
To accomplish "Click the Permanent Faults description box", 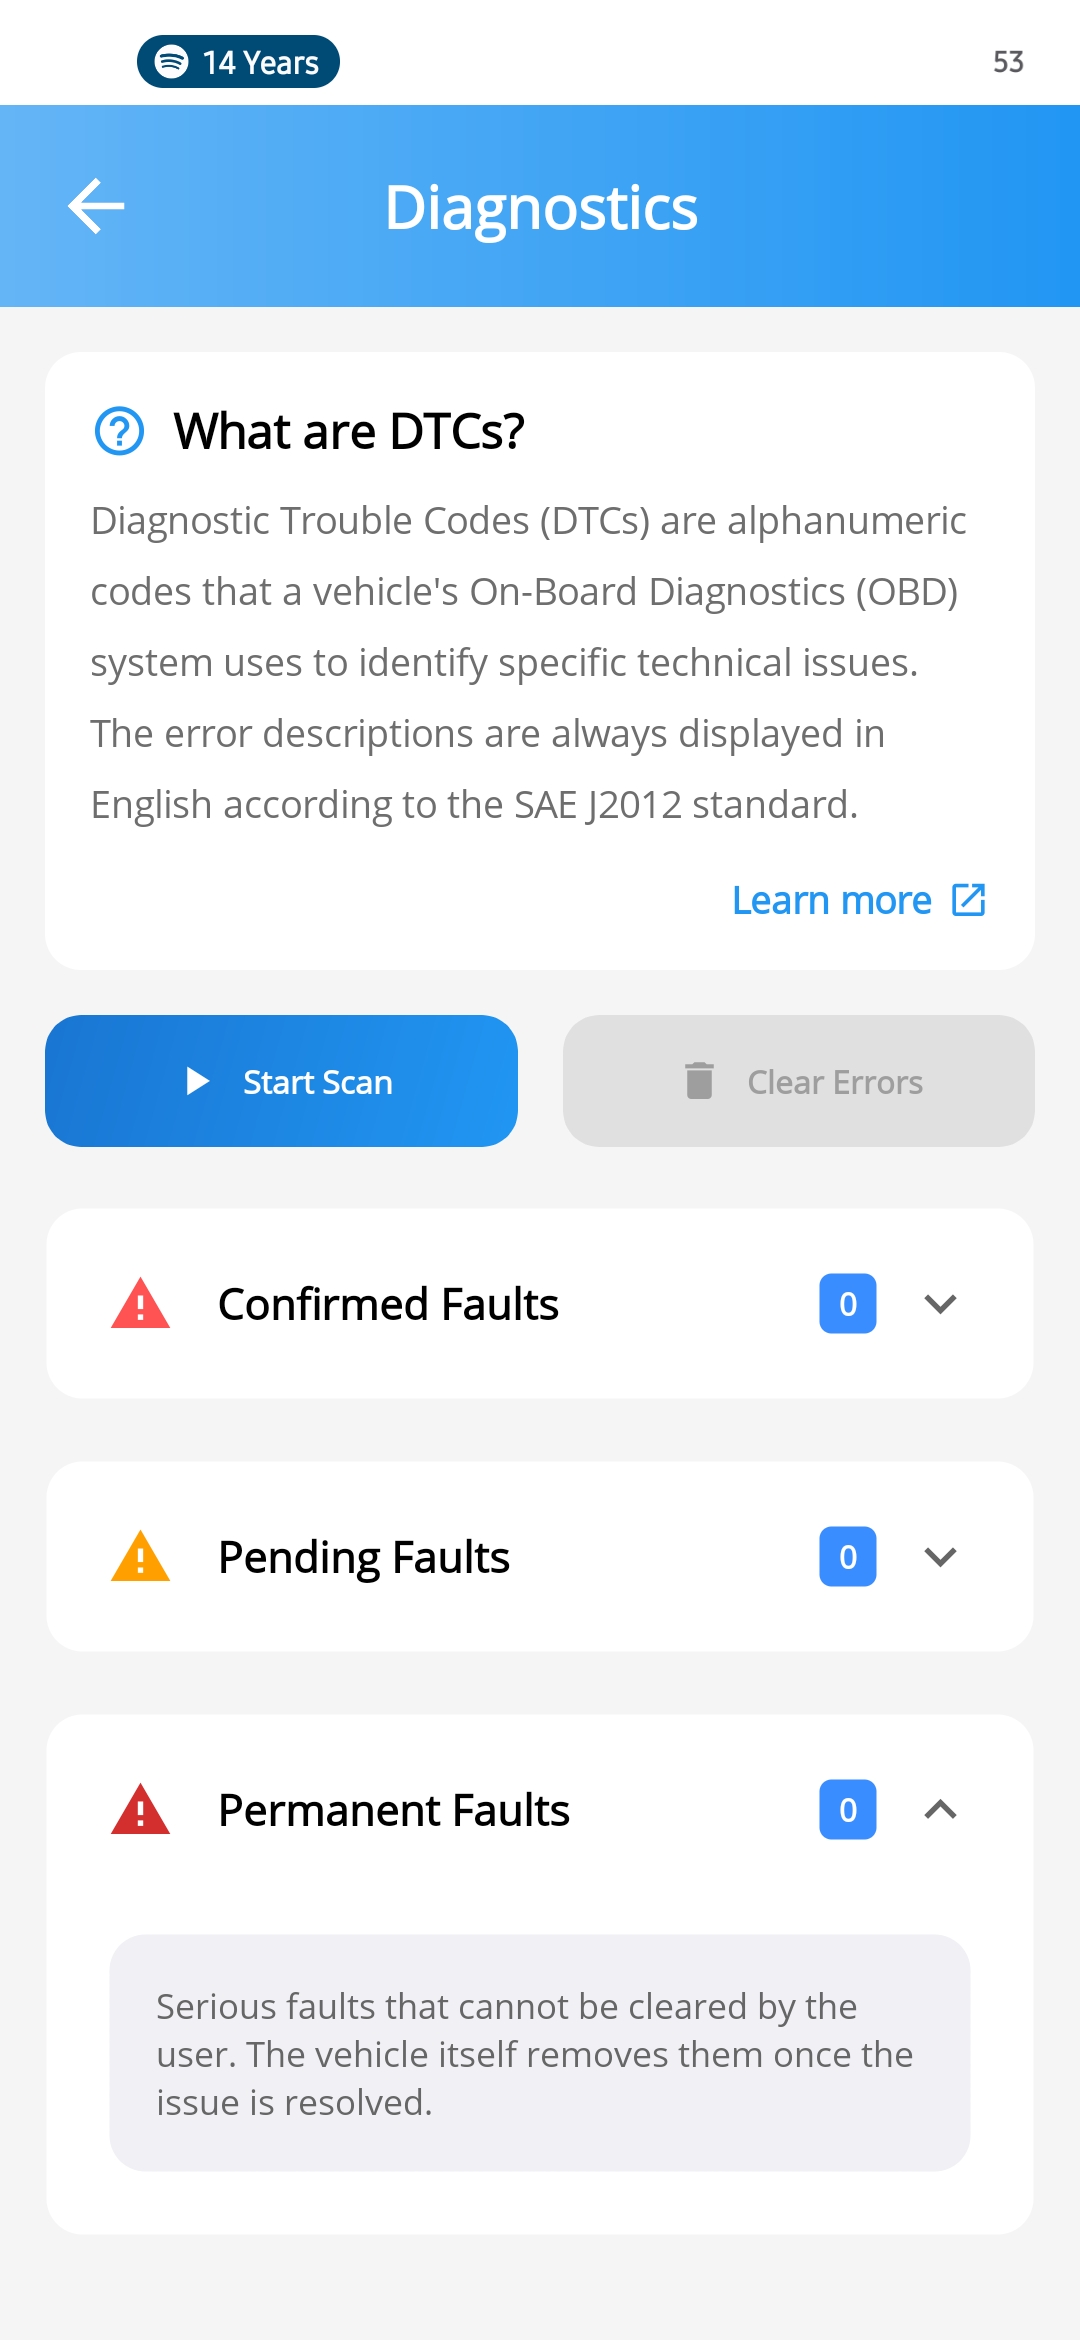I will point(540,2054).
